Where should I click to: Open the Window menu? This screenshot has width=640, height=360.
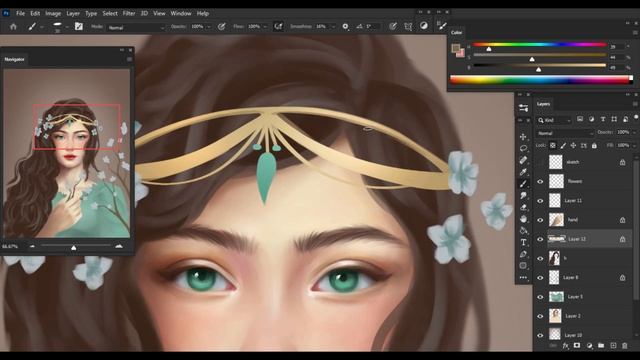[181, 13]
